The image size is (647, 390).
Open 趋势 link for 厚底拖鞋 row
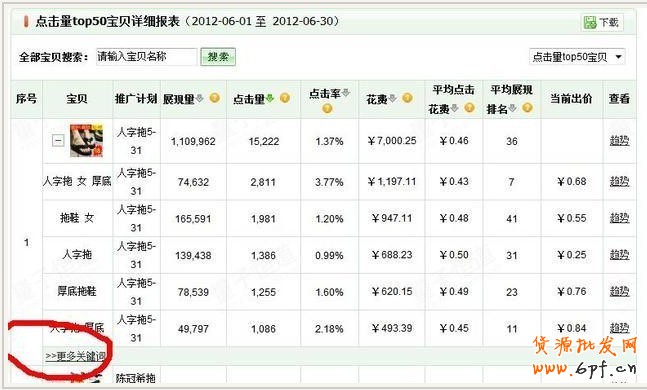click(619, 291)
